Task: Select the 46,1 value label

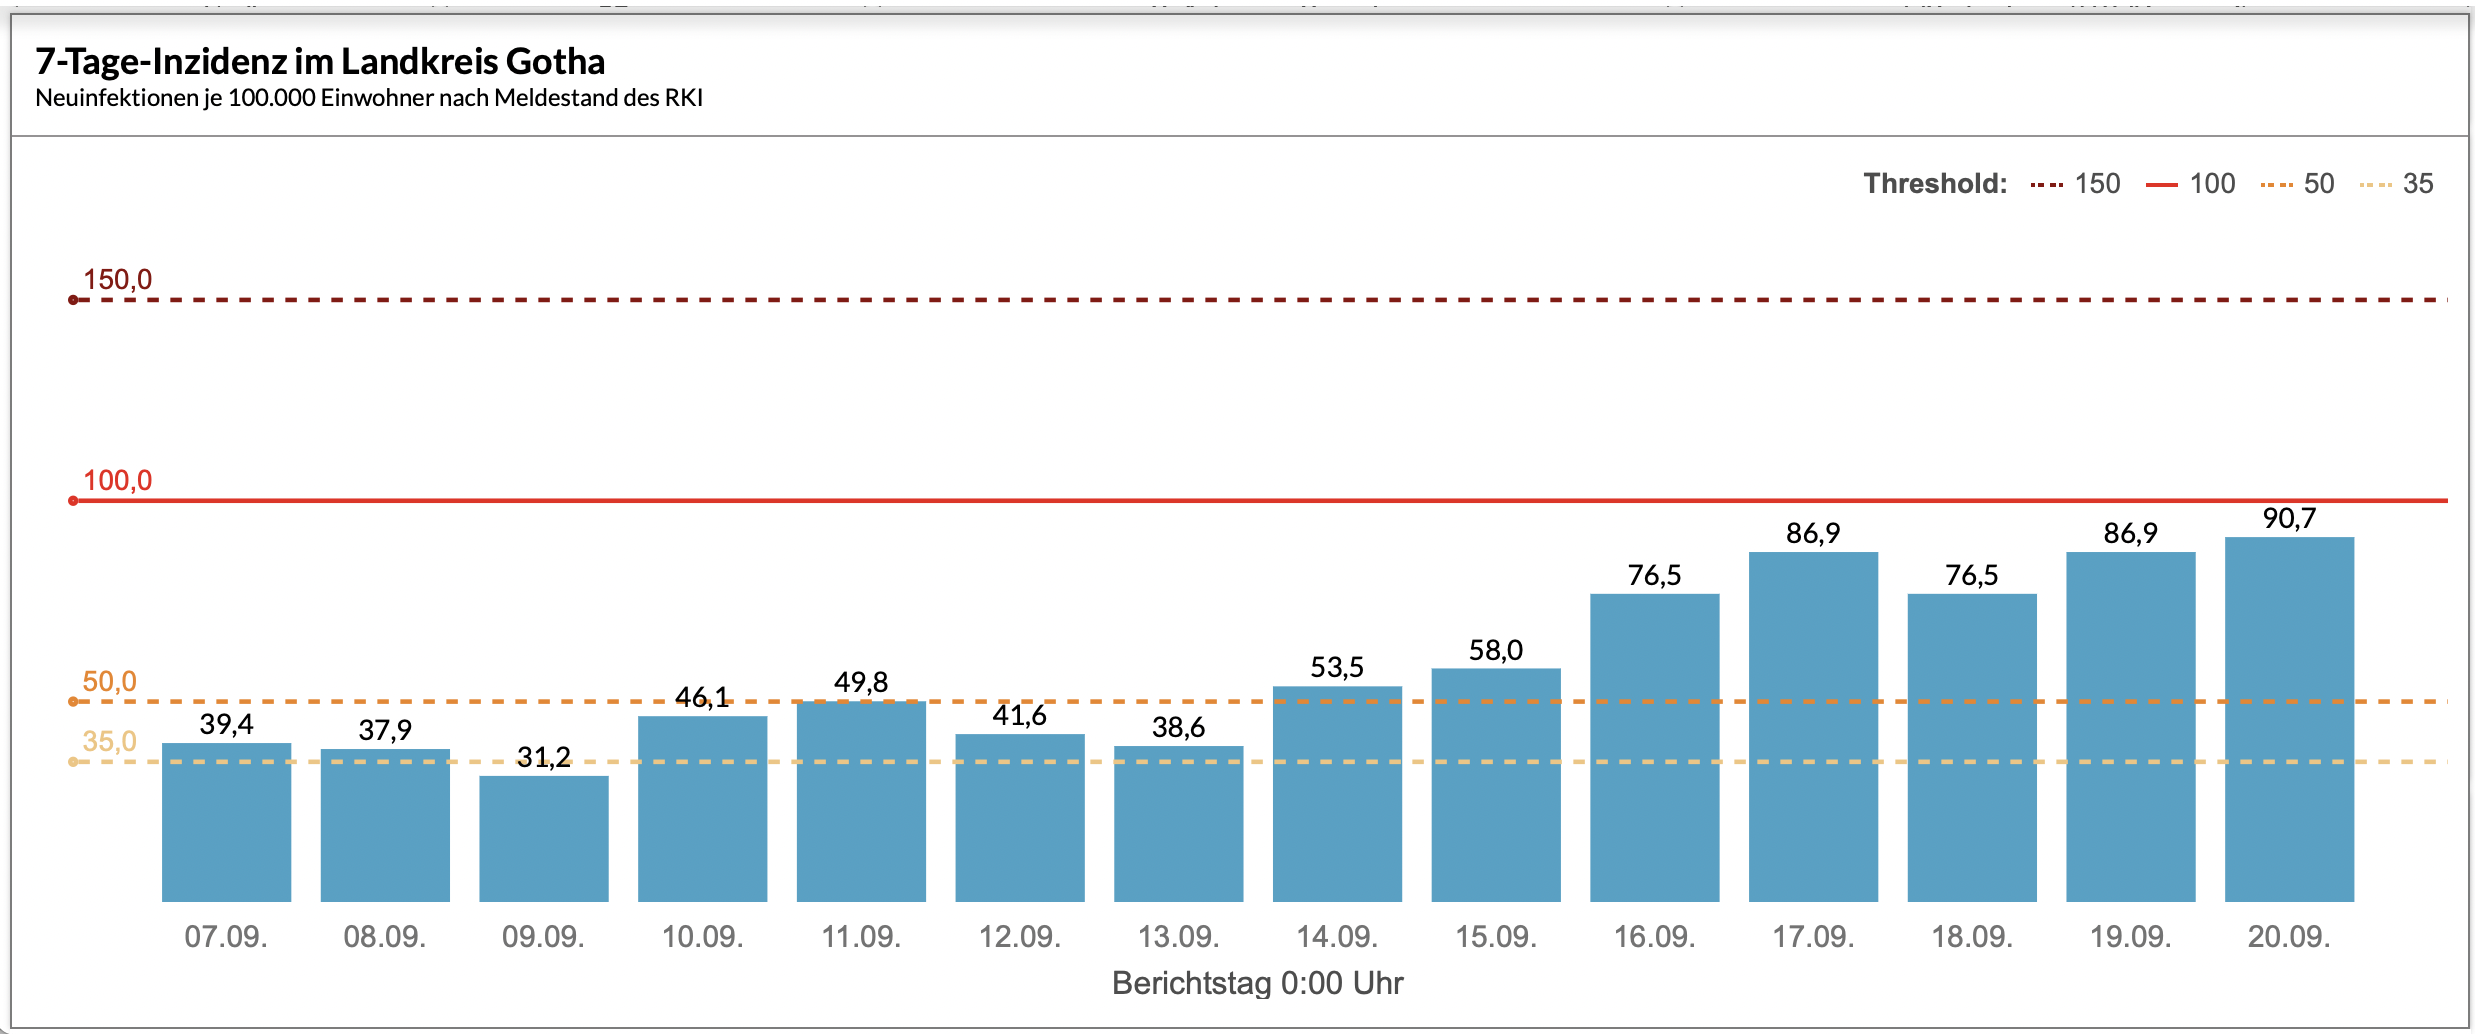Action: tap(702, 697)
